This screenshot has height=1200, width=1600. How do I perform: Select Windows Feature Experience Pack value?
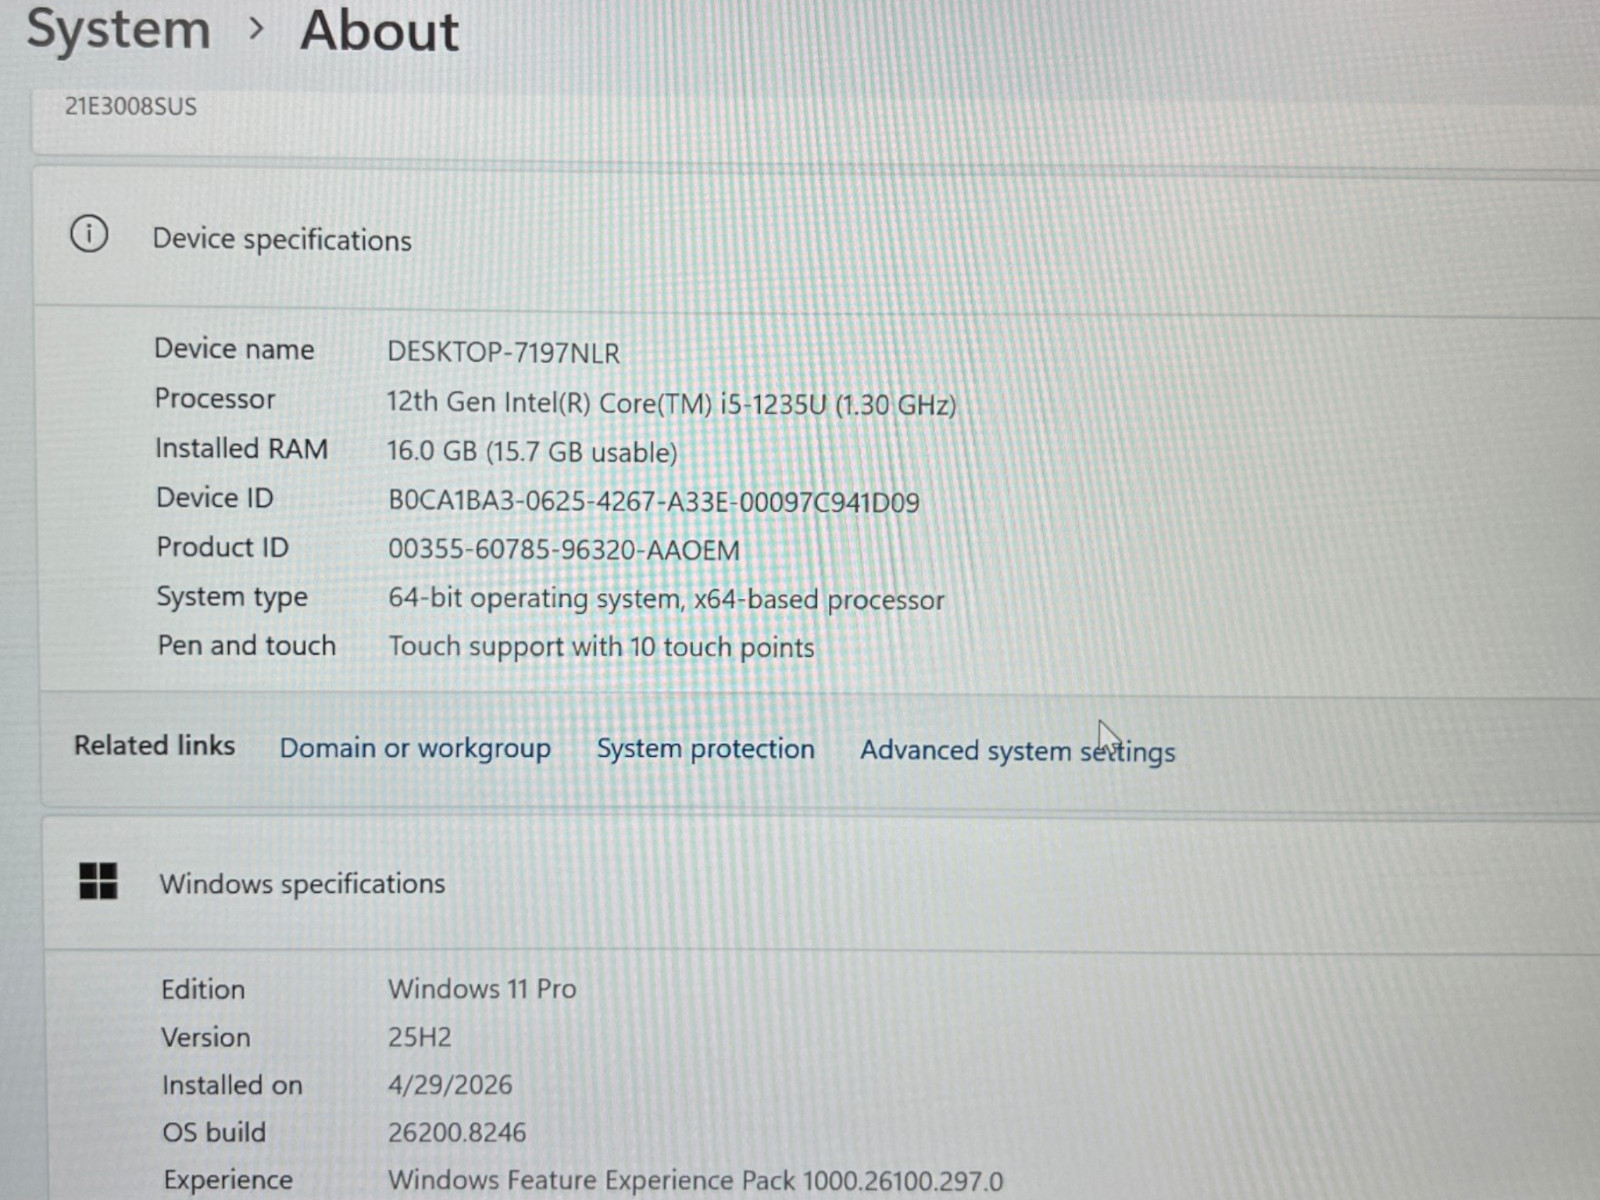tap(695, 1180)
